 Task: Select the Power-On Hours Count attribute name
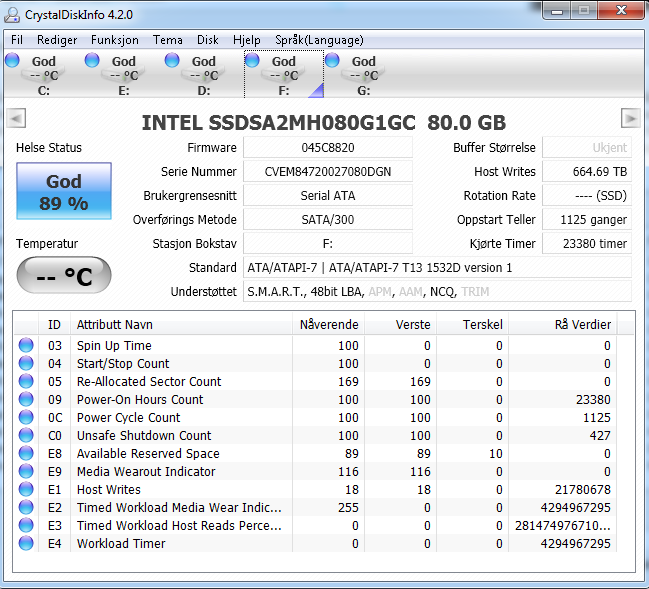[140, 400]
